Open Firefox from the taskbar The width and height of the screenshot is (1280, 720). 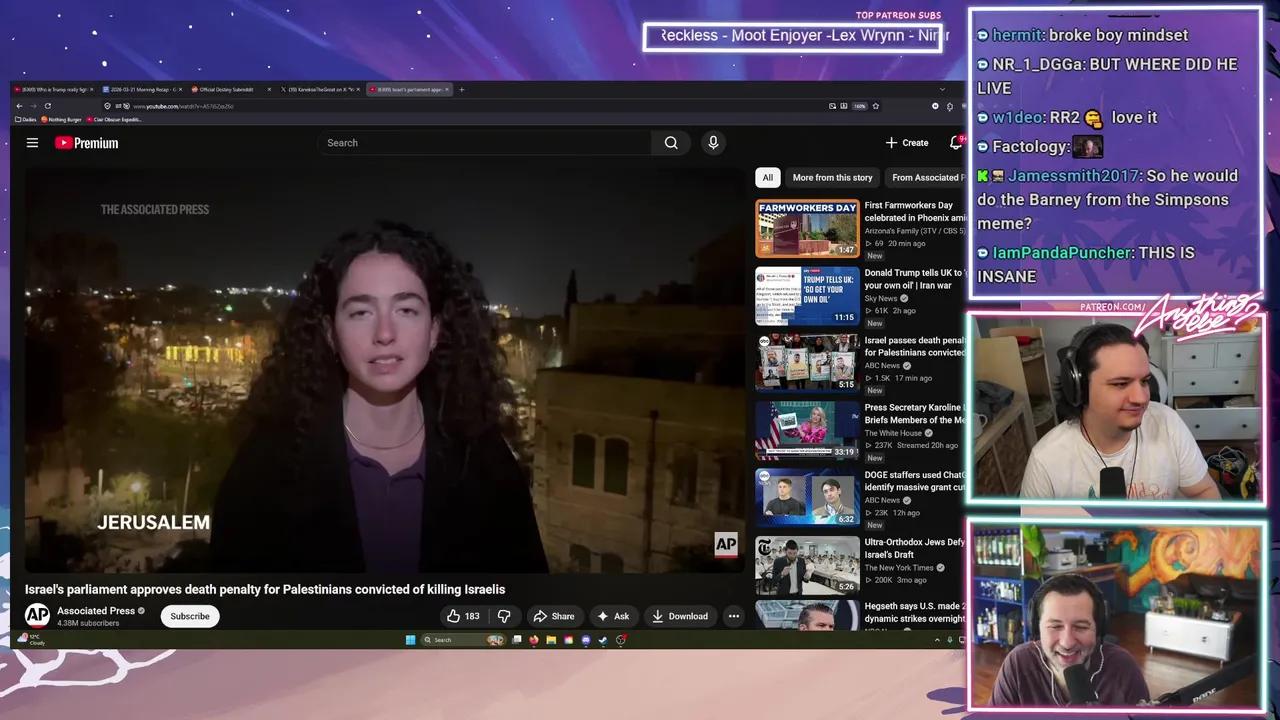(533, 640)
